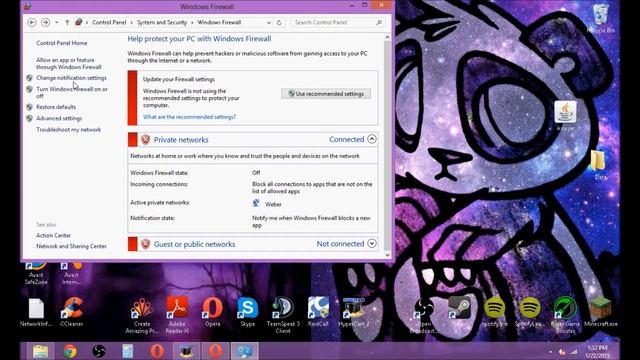Select the Opera desktop shortcut

[213, 312]
